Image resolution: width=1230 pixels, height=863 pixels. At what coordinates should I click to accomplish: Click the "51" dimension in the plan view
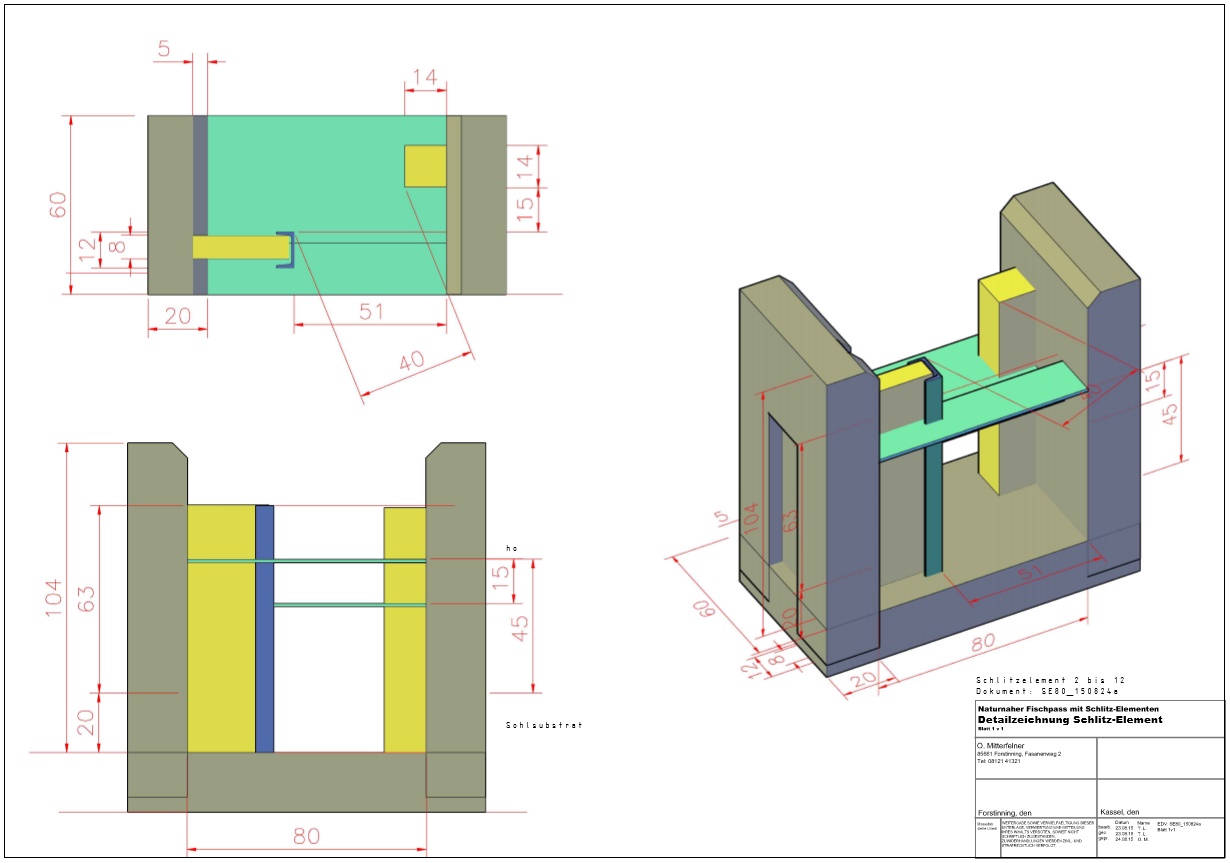click(x=370, y=311)
